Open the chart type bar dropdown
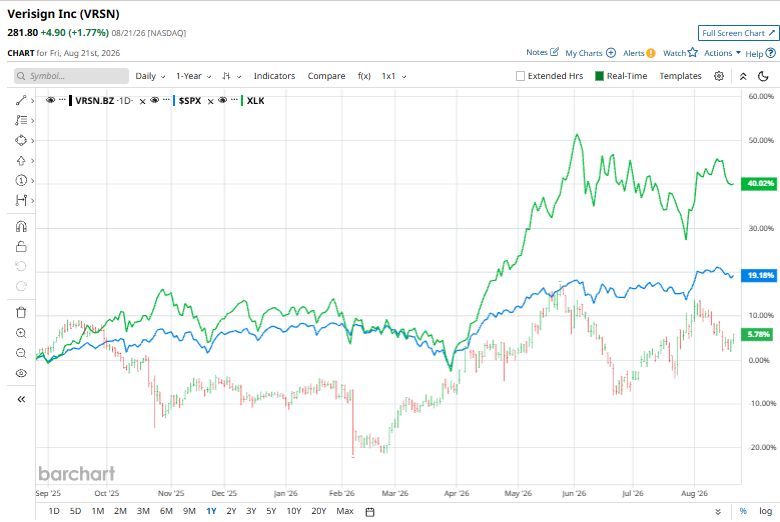This screenshot has height=522, width=780. (x=232, y=76)
